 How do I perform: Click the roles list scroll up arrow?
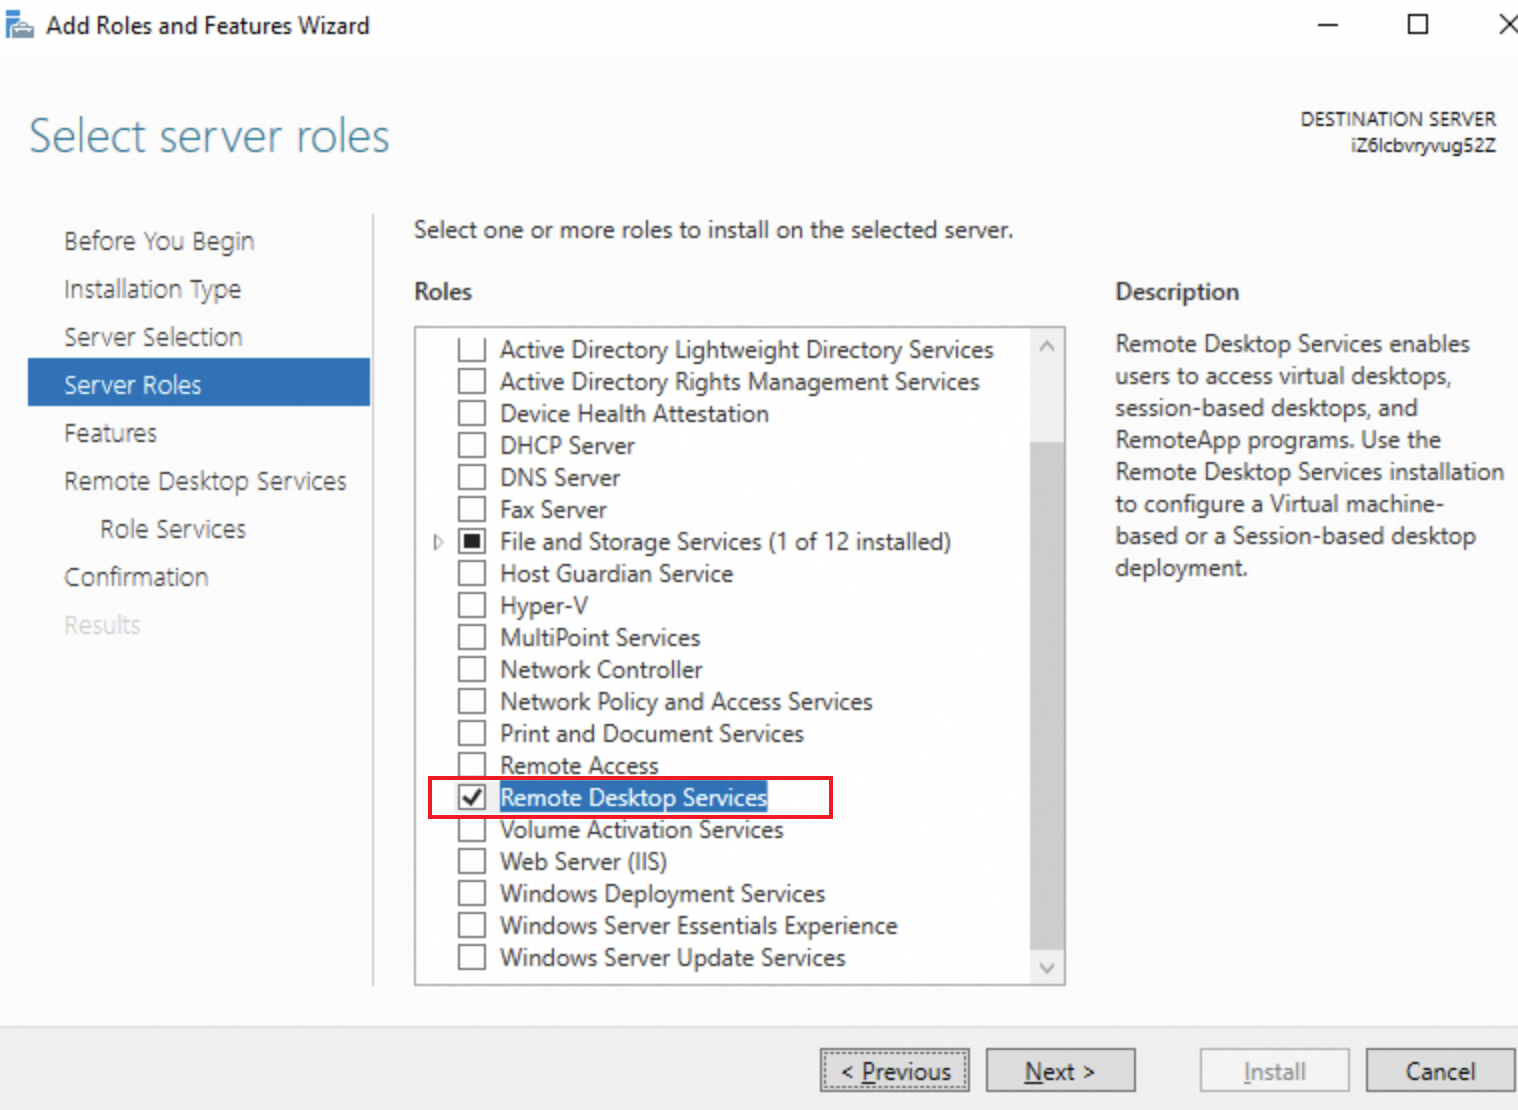[1047, 346]
